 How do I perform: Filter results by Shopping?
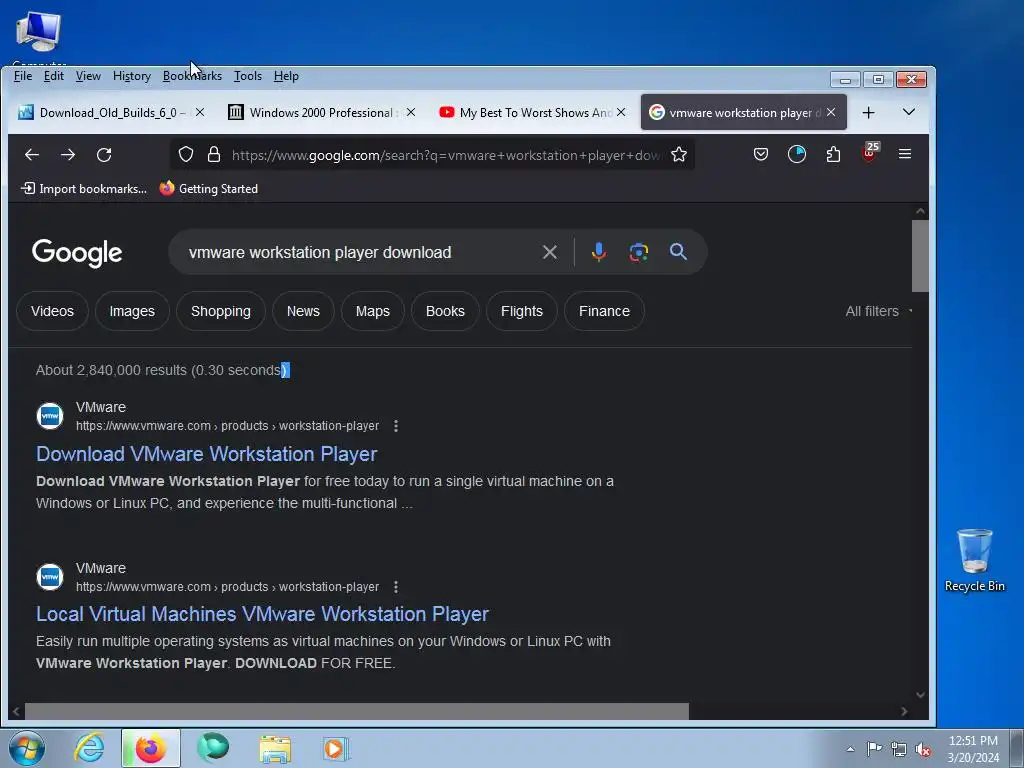click(x=221, y=311)
